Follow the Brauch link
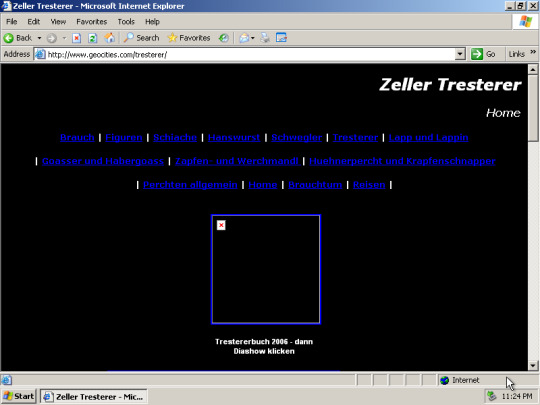Screen dimensions: 540x405 [77, 137]
